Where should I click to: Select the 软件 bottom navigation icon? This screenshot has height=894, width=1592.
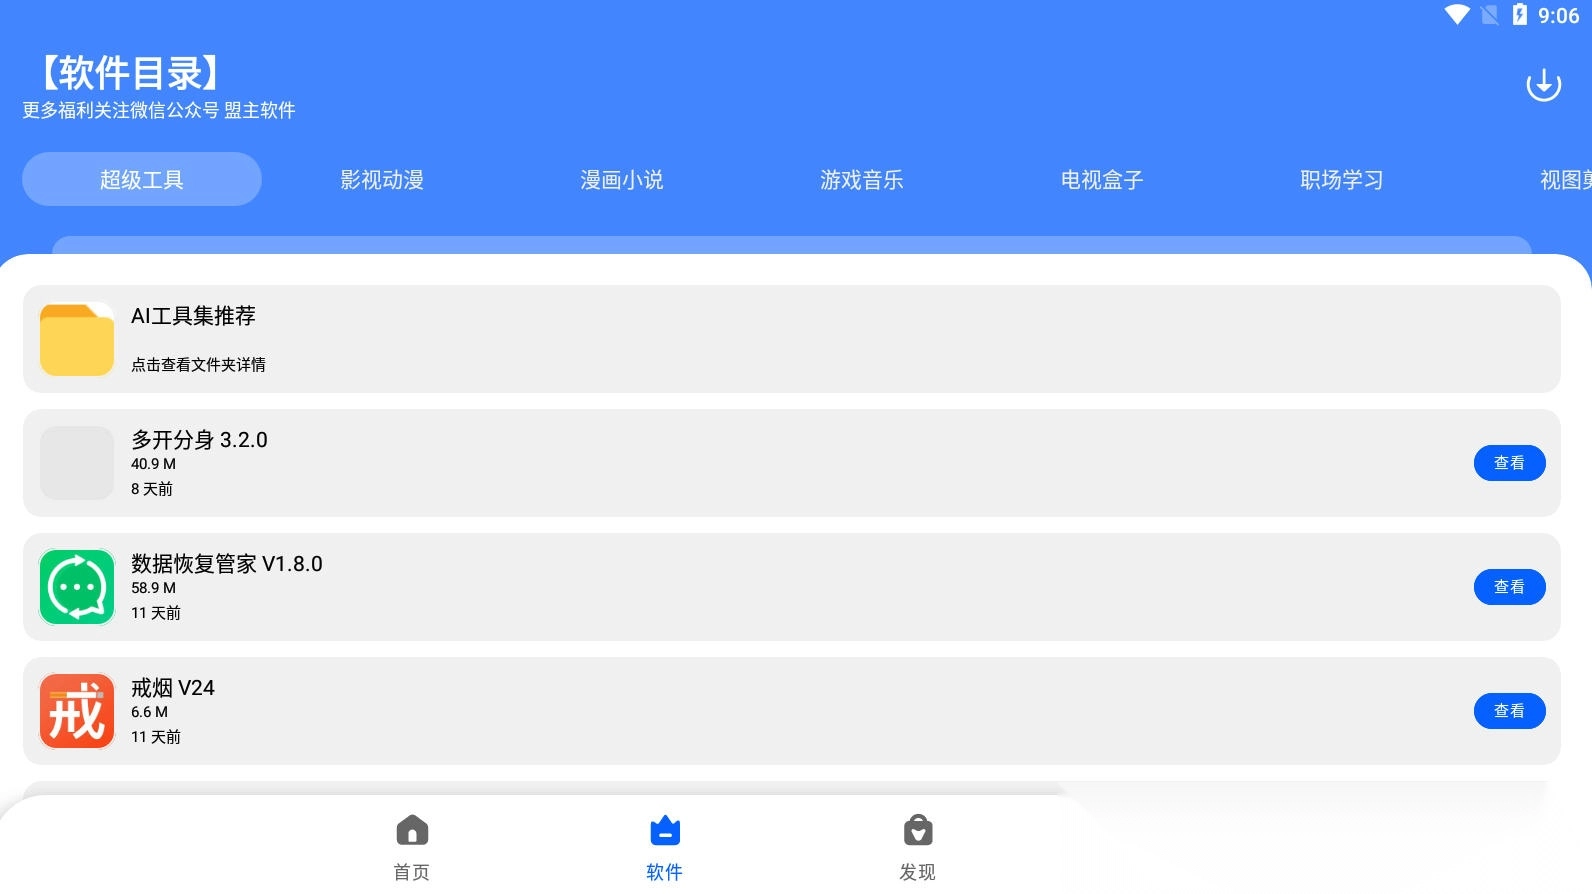coord(664,831)
